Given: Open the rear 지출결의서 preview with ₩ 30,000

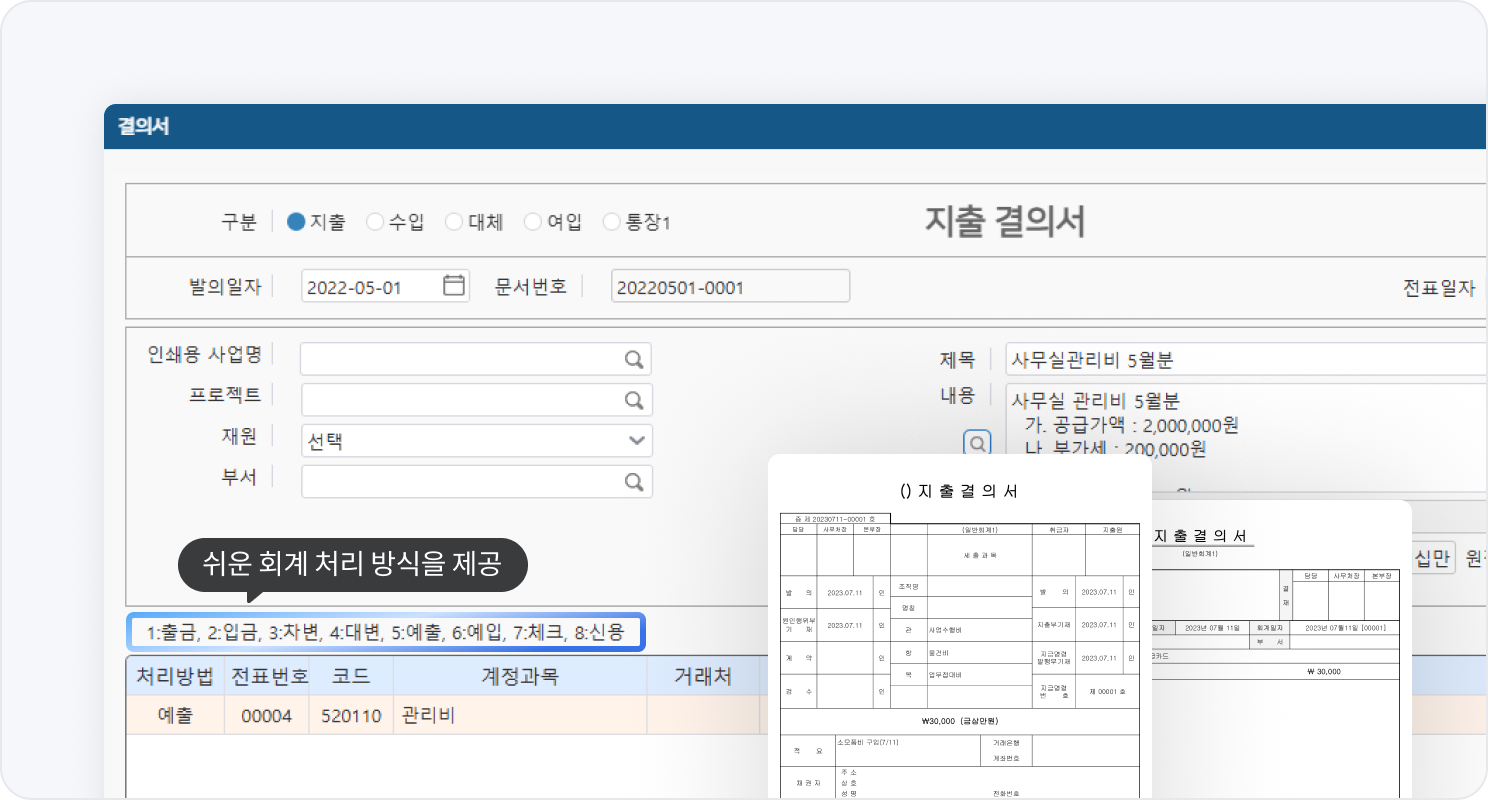Looking at the screenshot, I should click(x=1282, y=650).
